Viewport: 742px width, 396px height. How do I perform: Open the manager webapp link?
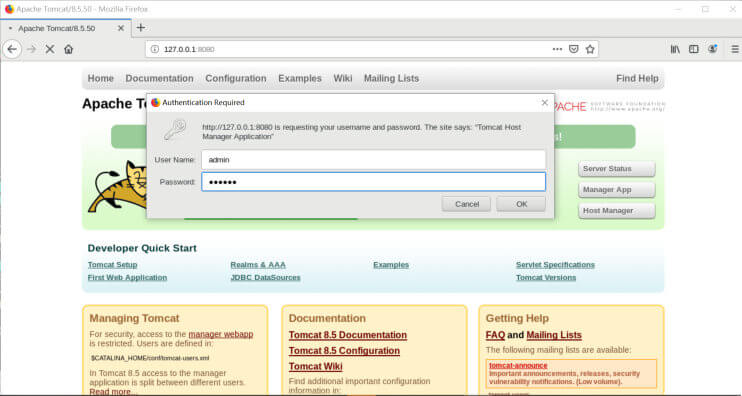pyautogui.click(x=221, y=334)
